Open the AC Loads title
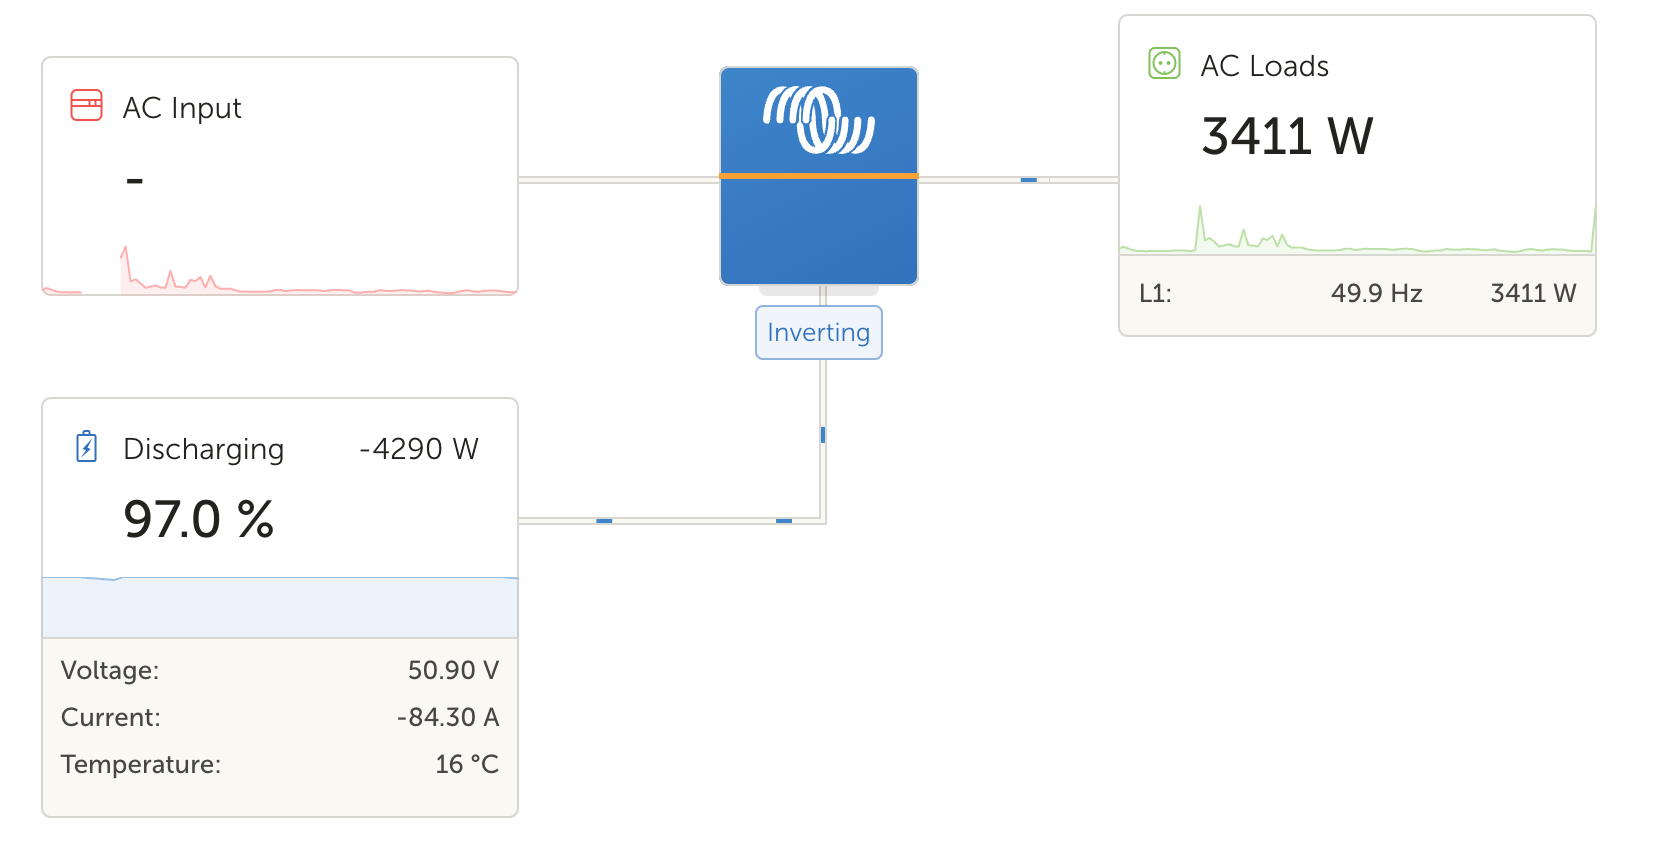The image size is (1660, 856). click(x=1264, y=66)
